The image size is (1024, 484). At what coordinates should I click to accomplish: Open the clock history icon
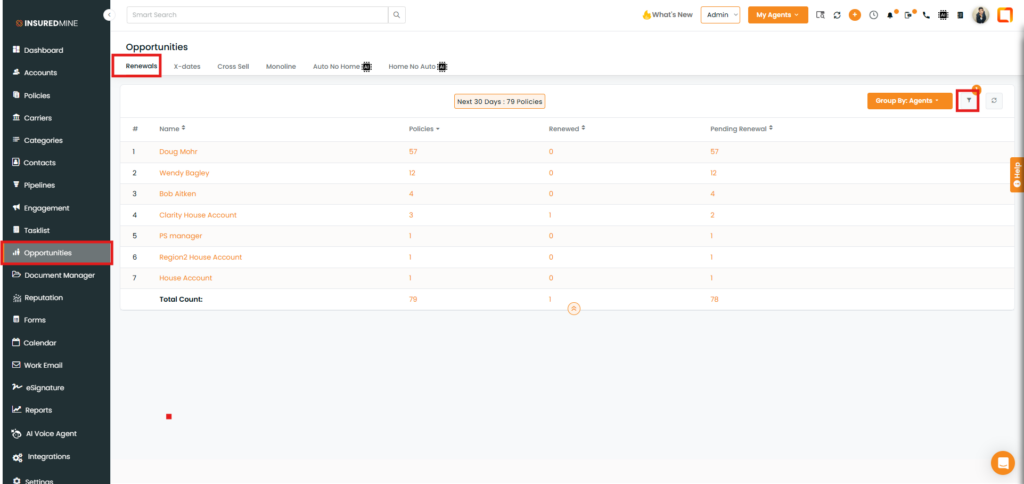873,15
